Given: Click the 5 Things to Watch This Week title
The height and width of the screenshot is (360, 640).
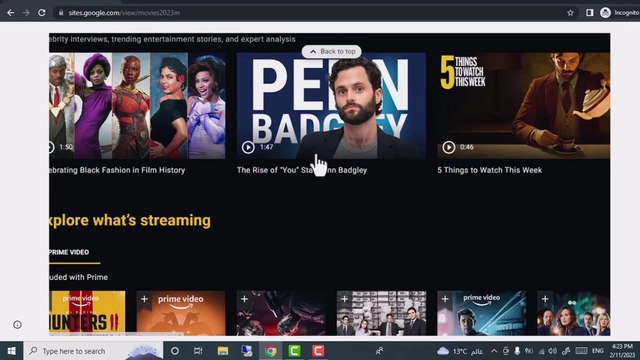Looking at the screenshot, I should tap(489, 170).
